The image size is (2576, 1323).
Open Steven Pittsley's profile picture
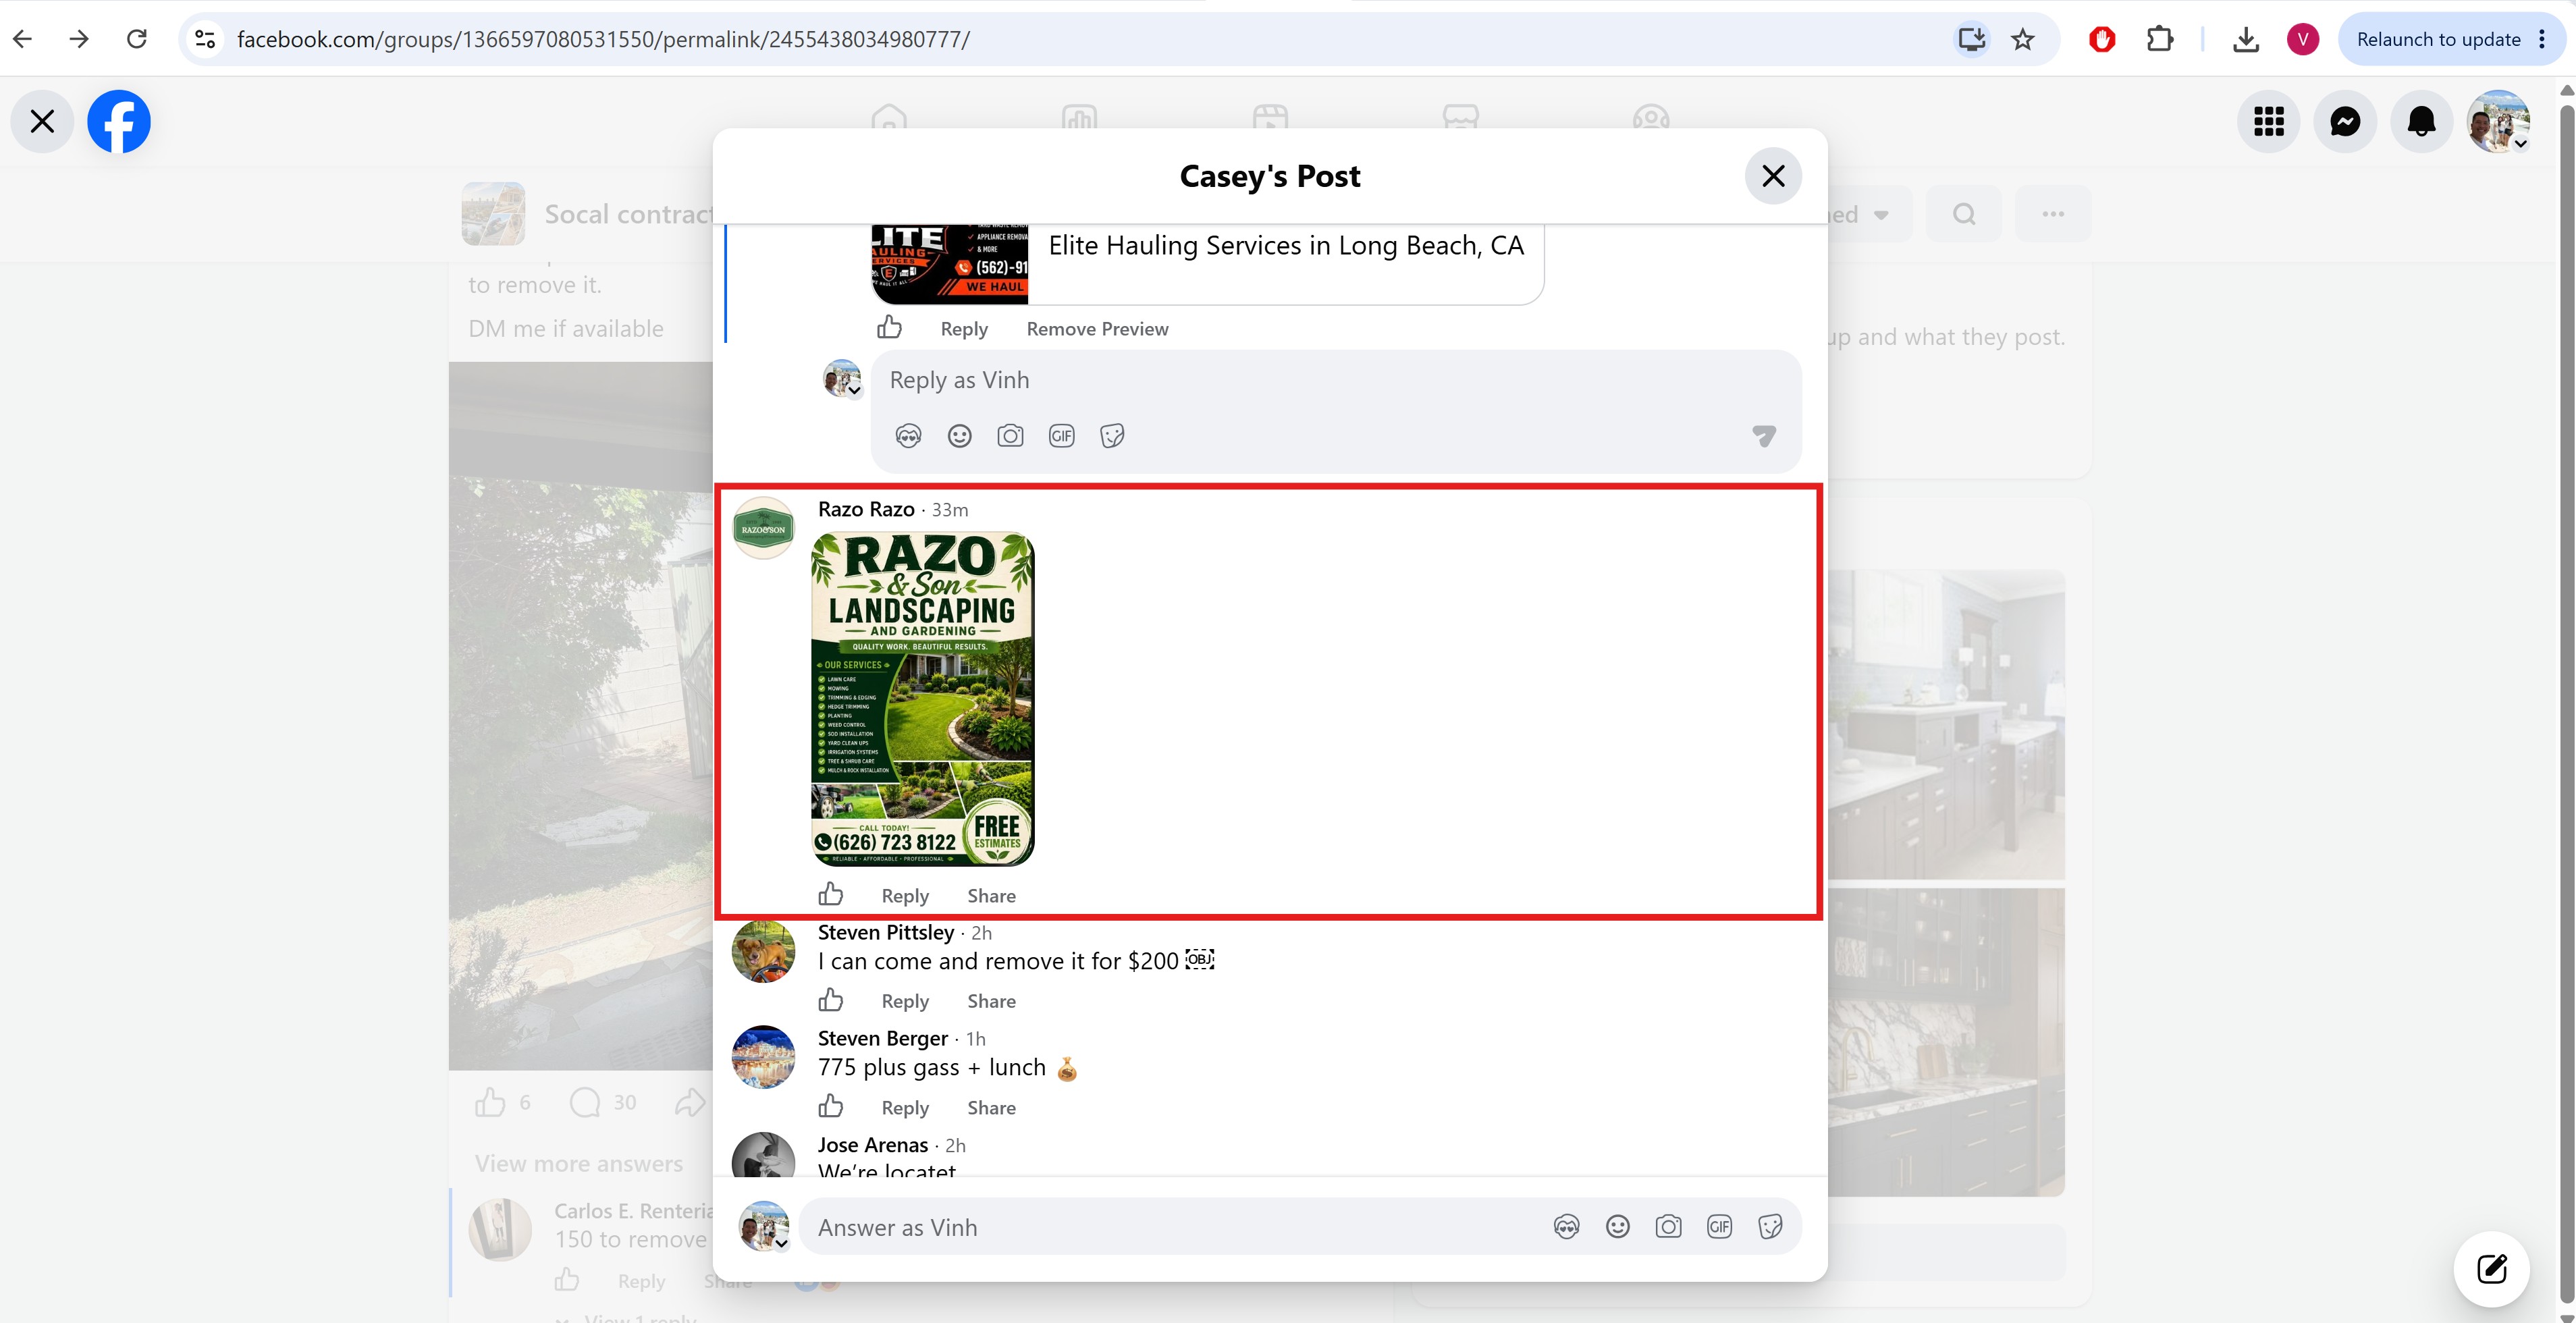(x=763, y=951)
